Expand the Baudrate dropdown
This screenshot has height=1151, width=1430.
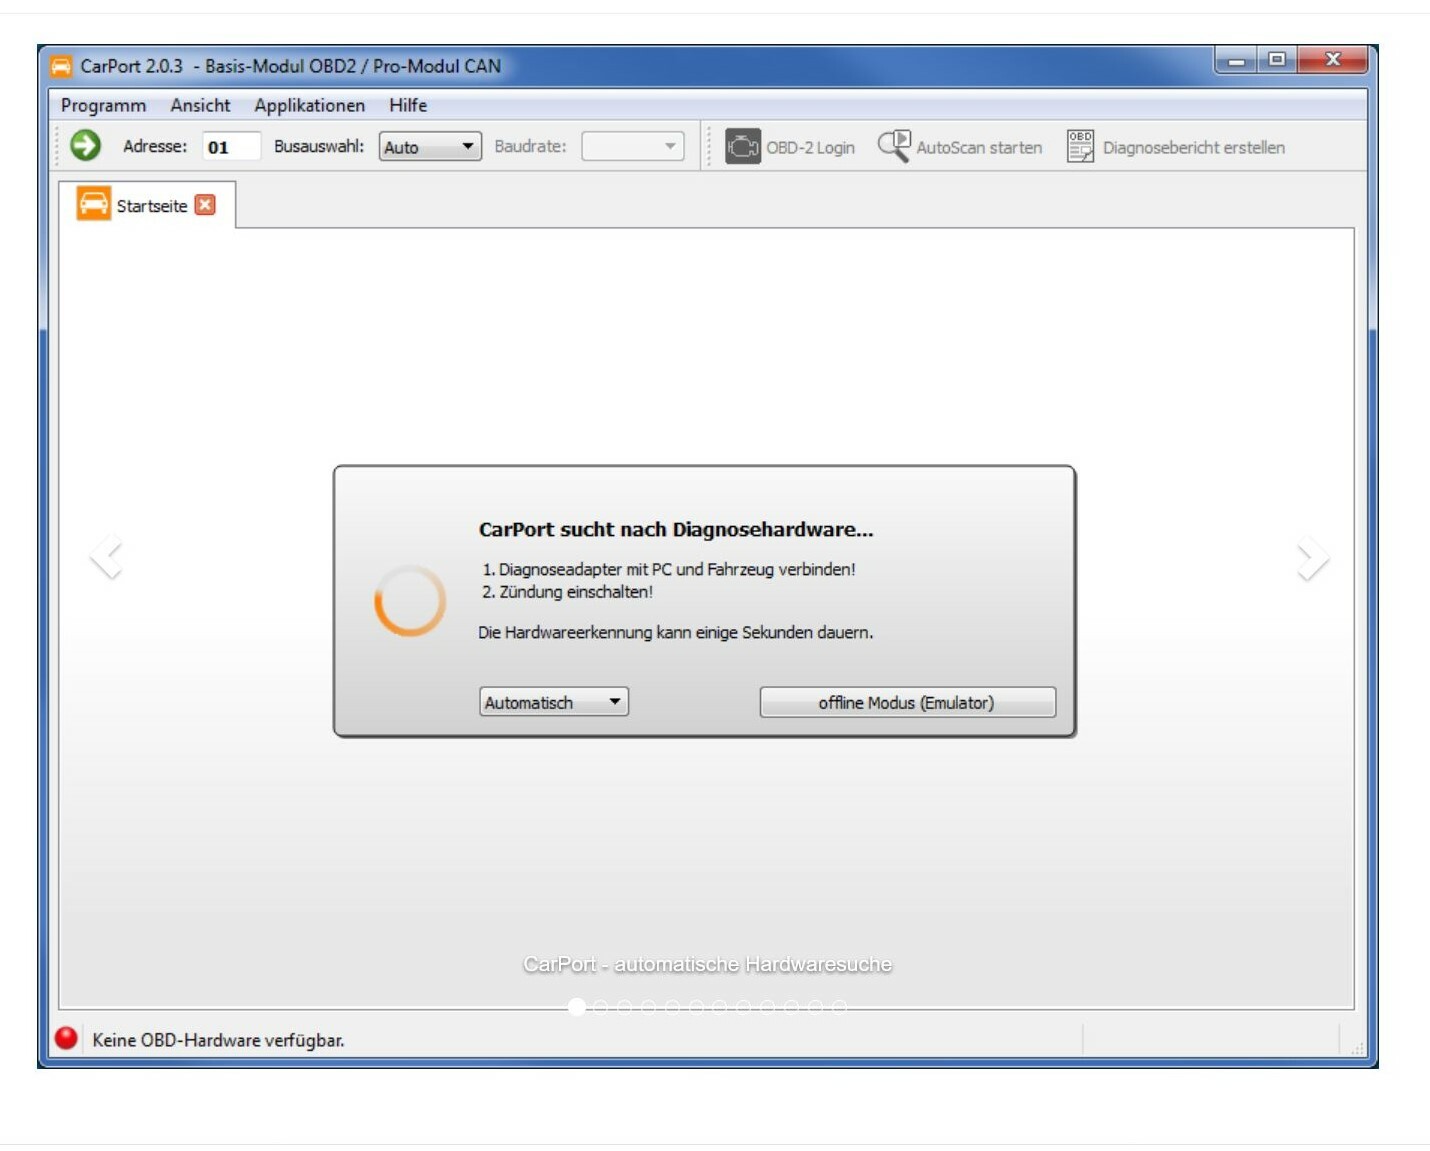633,147
